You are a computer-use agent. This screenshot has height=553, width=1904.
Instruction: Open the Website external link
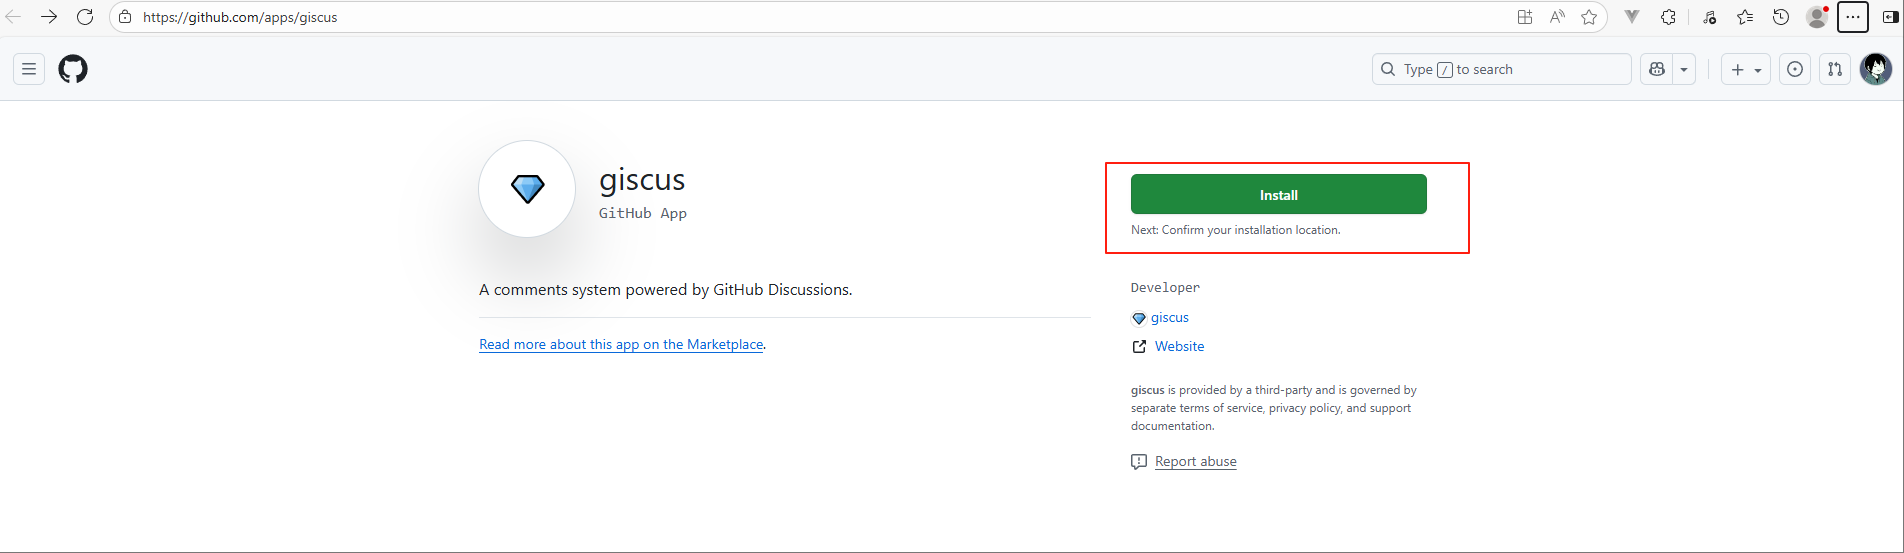[x=1179, y=346]
